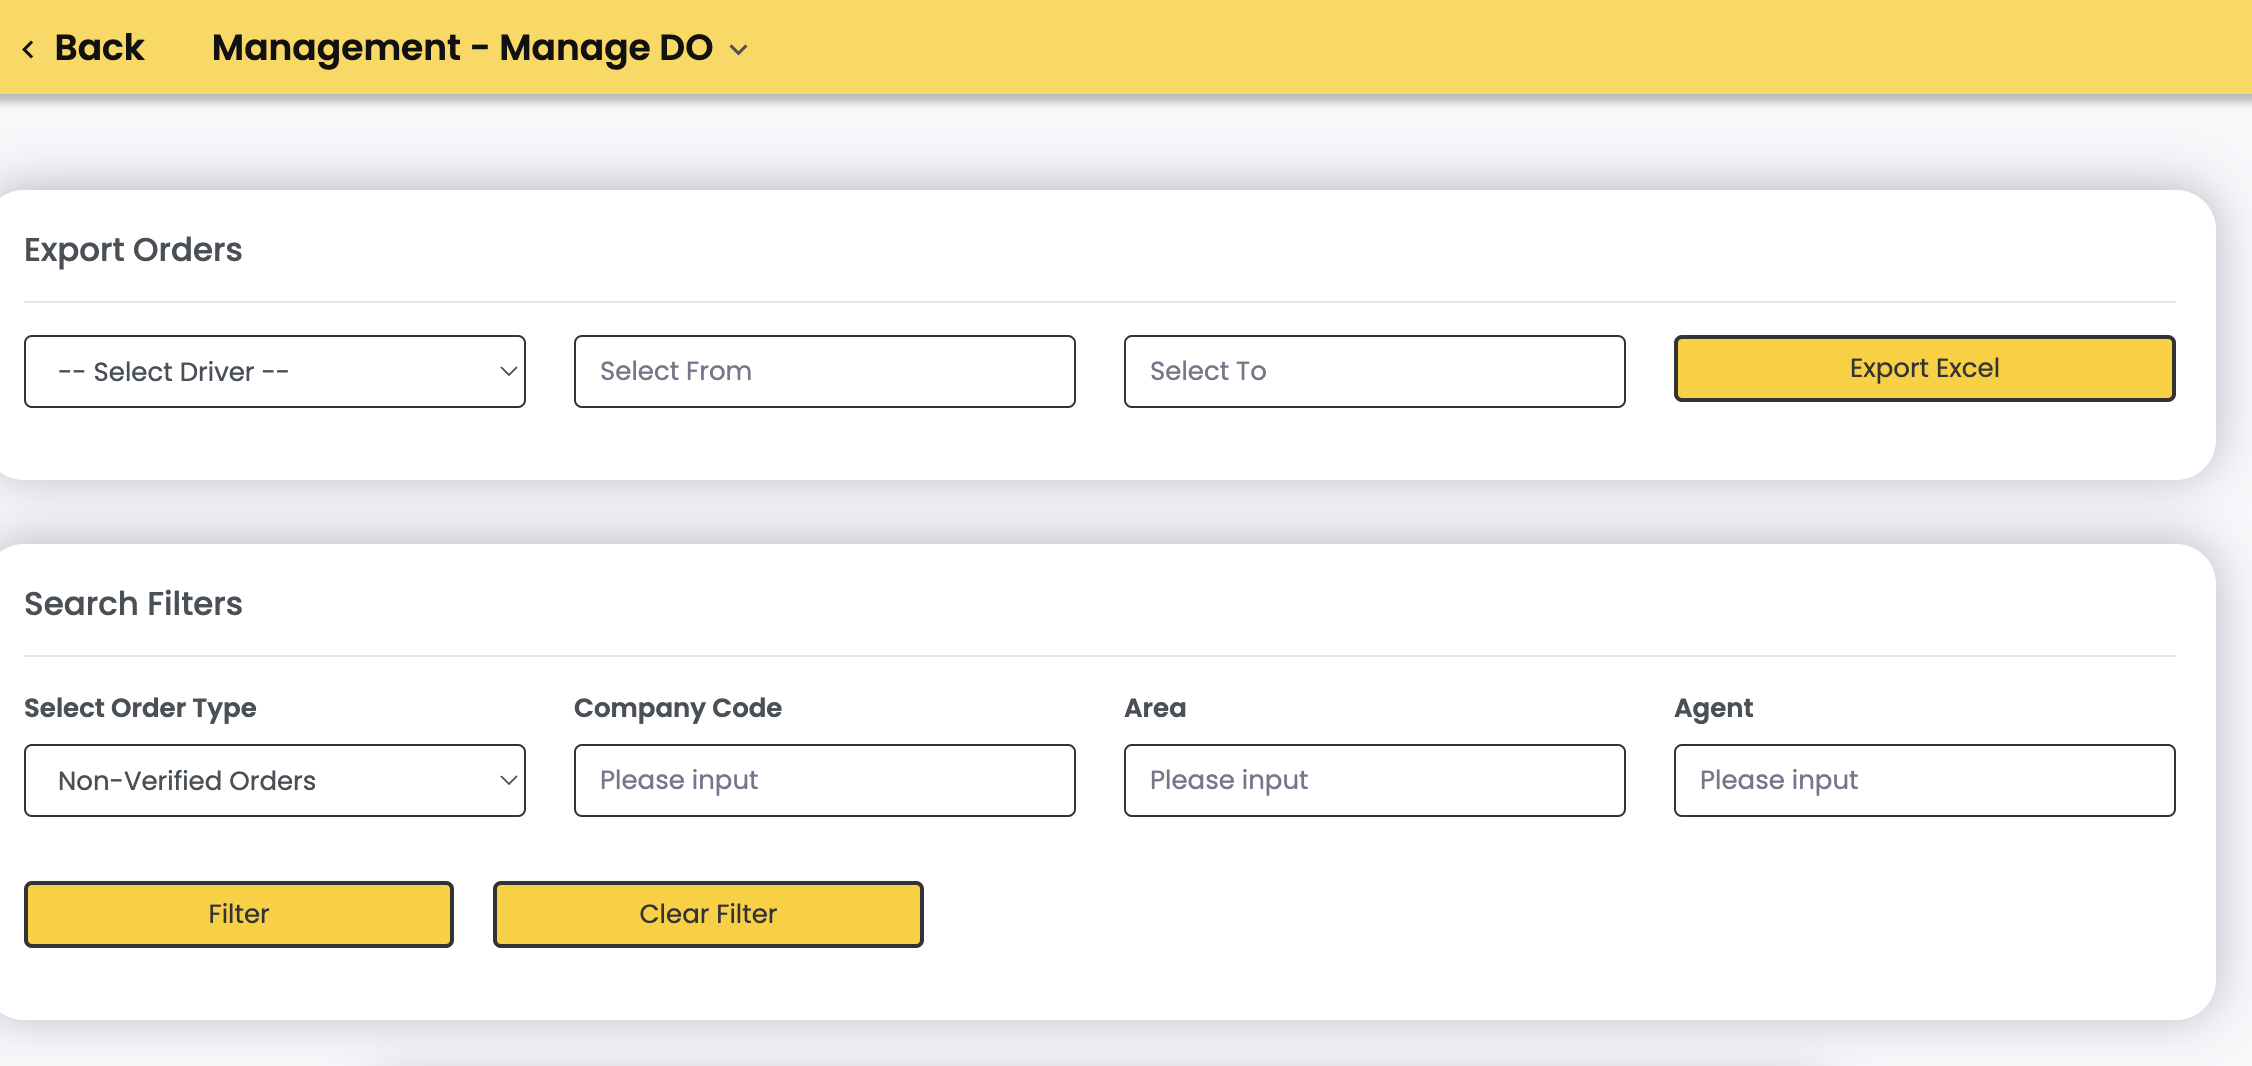
Task: Click the back arrow chevron icon
Action: click(28, 49)
